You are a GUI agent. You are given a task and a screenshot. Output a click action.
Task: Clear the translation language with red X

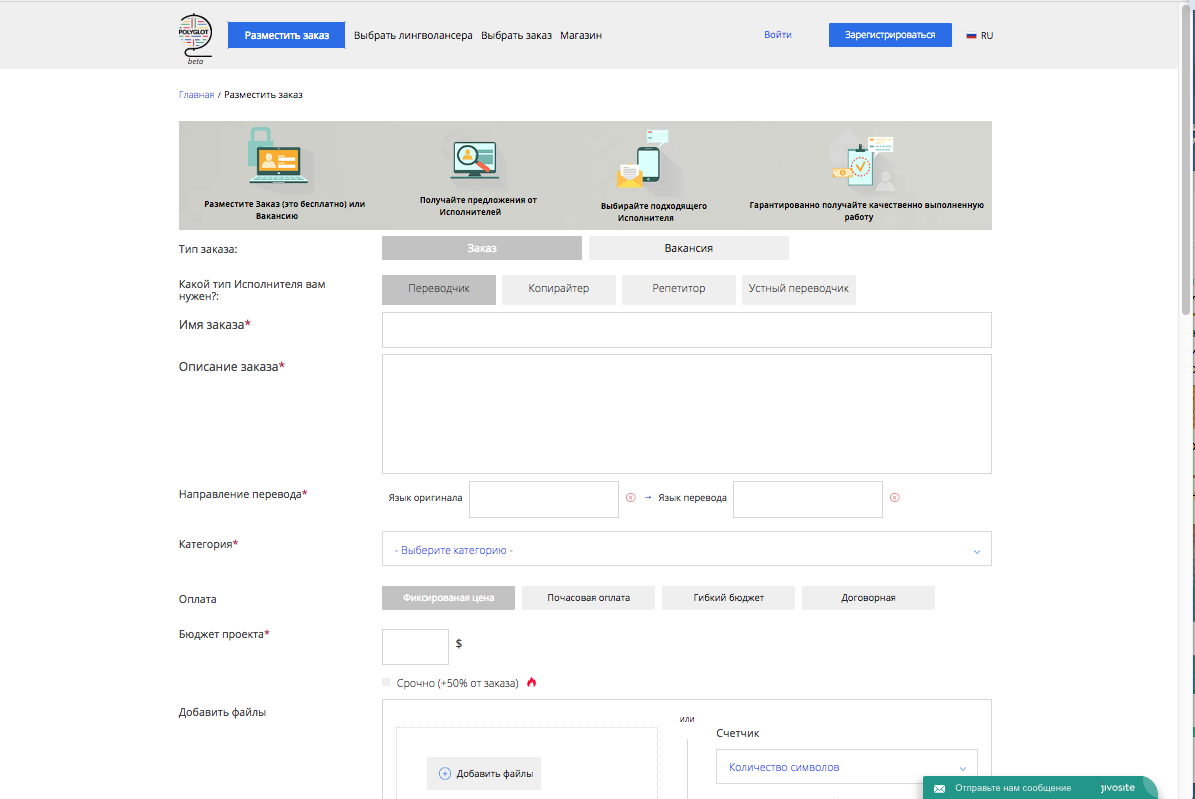tap(894, 498)
